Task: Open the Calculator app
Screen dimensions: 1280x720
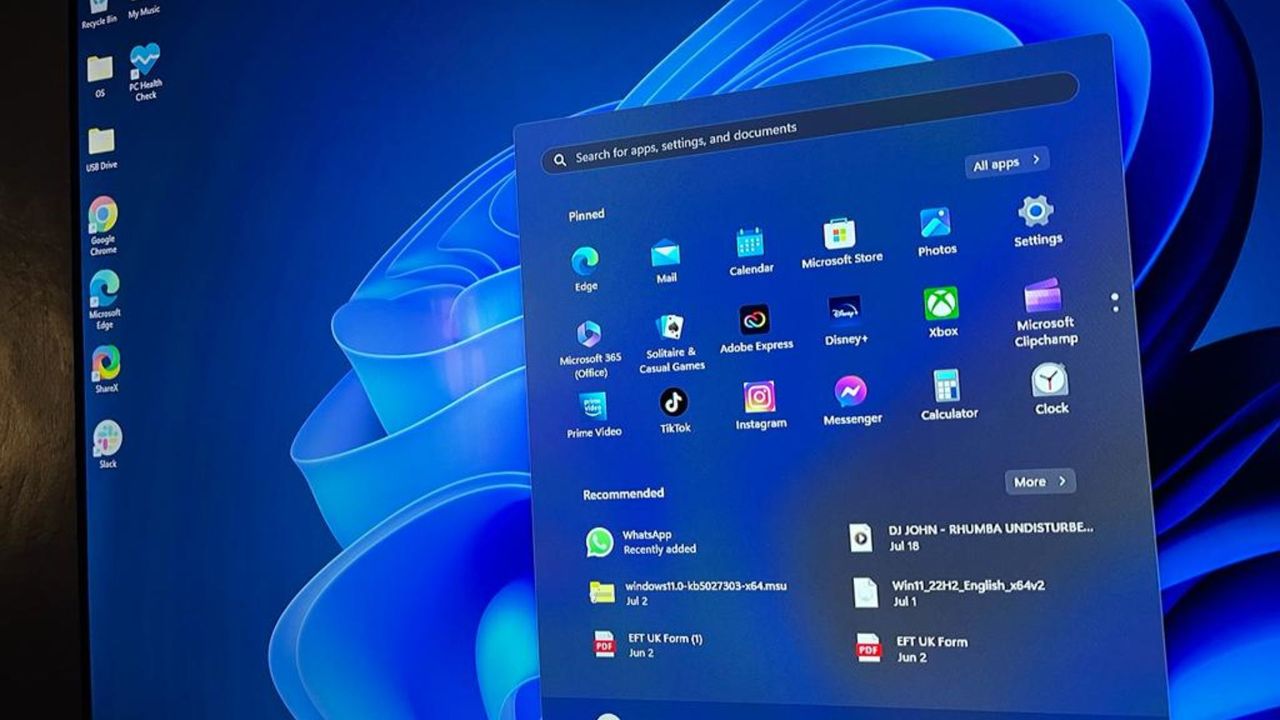Action: pos(948,394)
